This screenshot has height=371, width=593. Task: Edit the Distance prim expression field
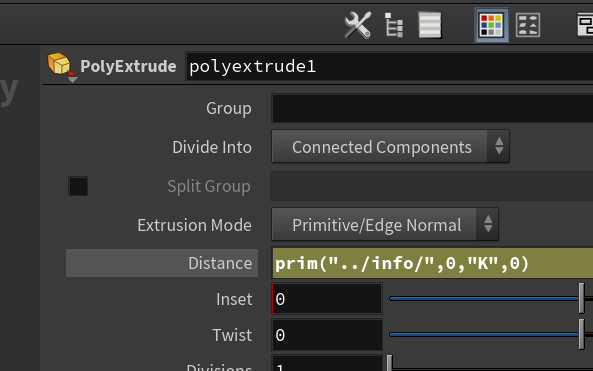[x=433, y=263]
